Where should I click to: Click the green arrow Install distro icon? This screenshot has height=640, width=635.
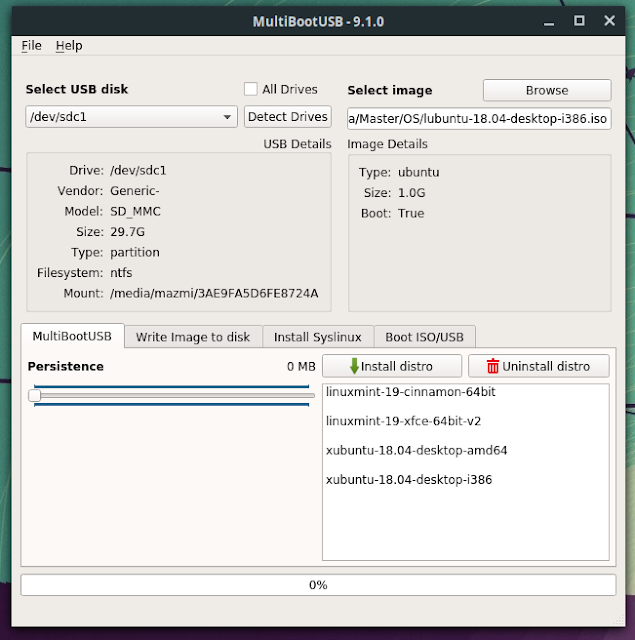[354, 366]
